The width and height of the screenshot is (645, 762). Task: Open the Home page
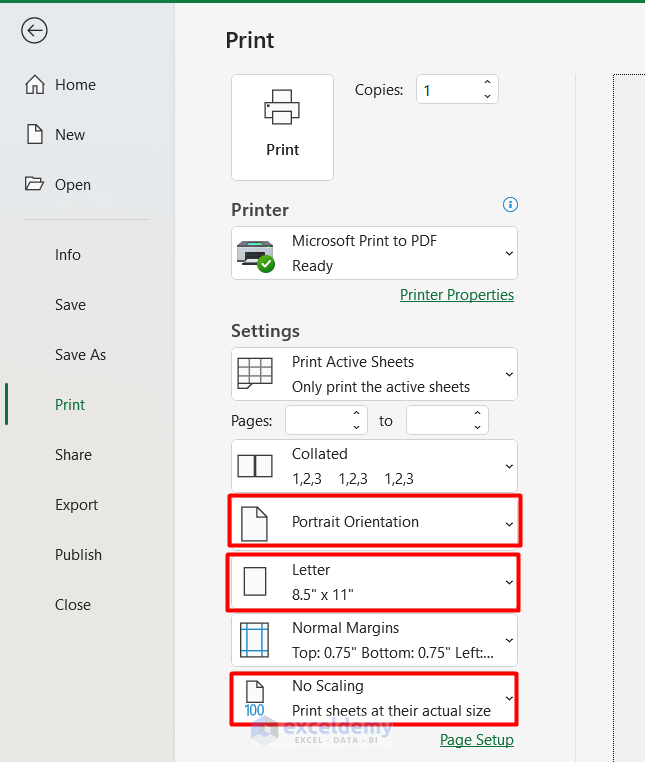tap(75, 85)
